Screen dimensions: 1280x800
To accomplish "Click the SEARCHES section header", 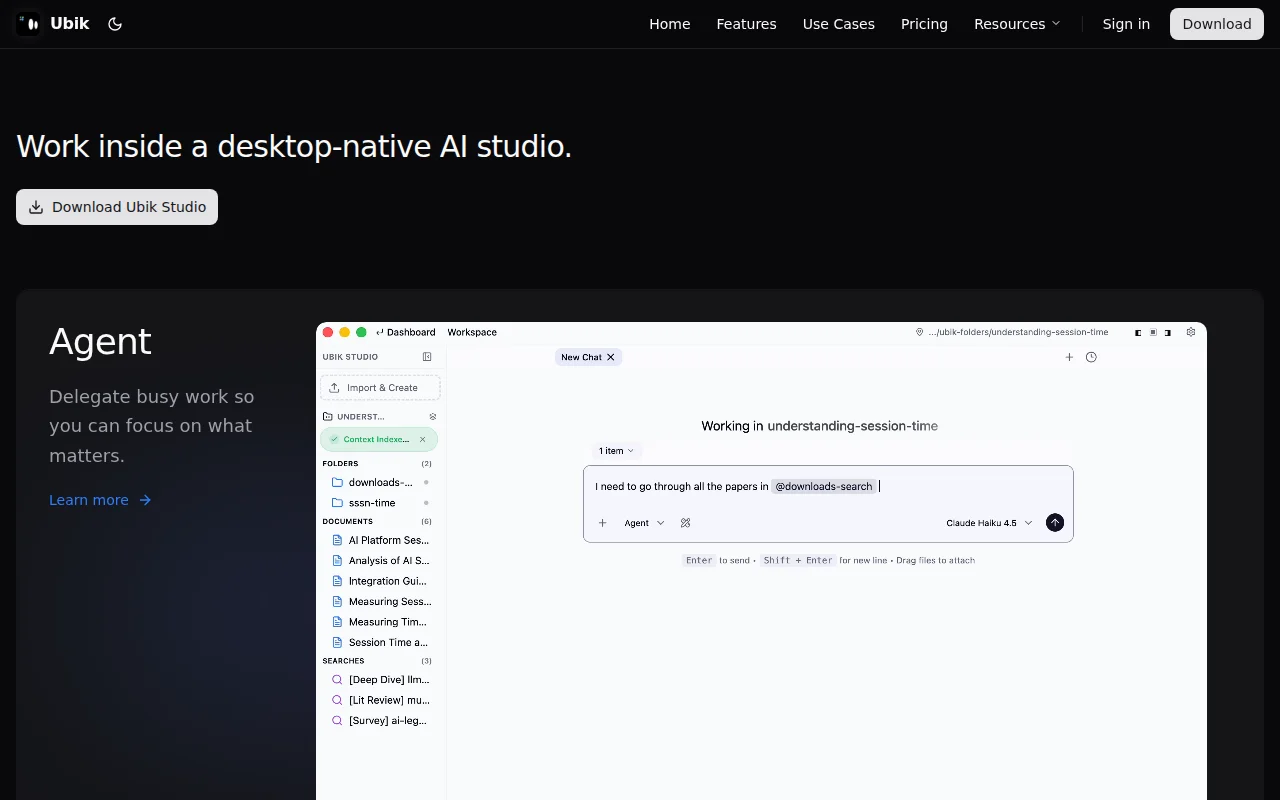I will click(x=343, y=661).
